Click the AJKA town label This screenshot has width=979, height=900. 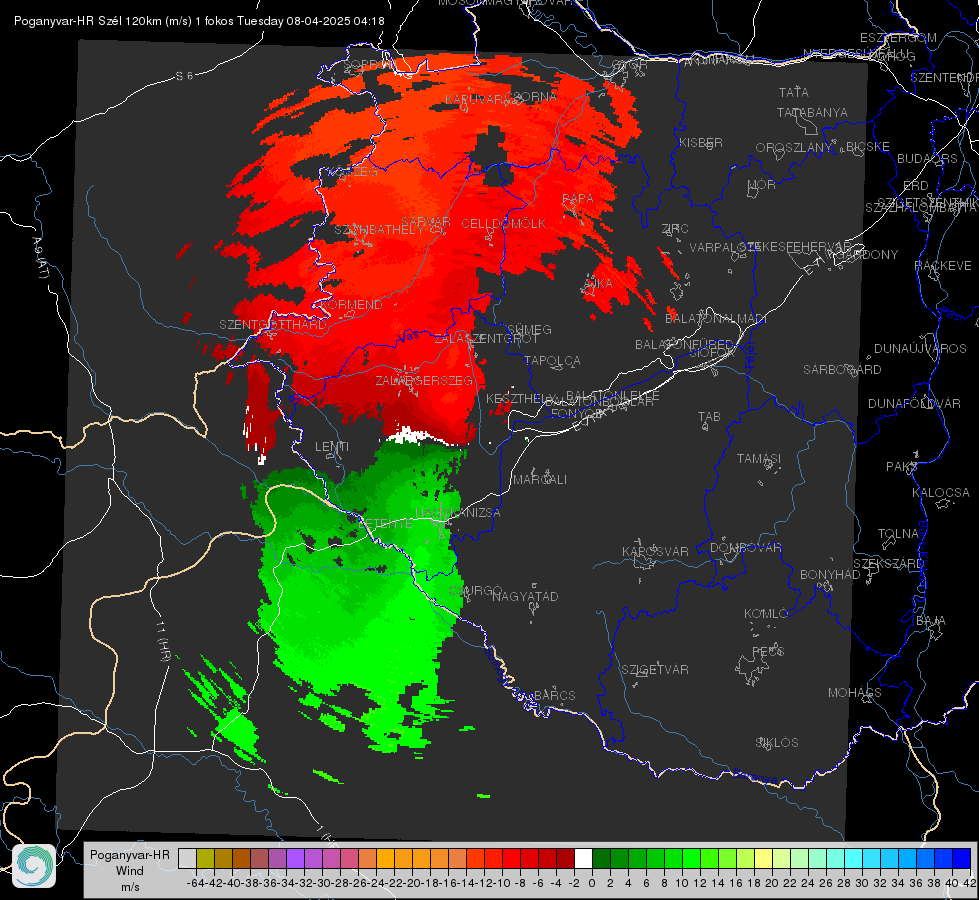(598, 284)
